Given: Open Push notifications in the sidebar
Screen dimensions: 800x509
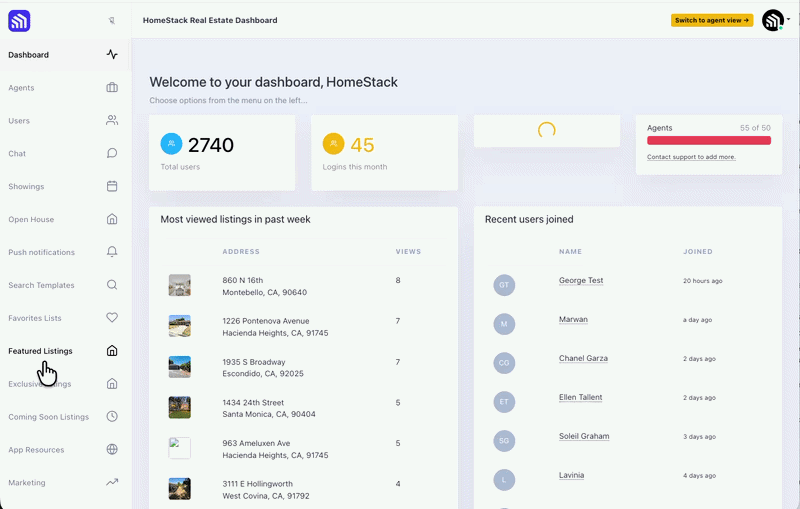Looking at the screenshot, I should click(x=65, y=252).
